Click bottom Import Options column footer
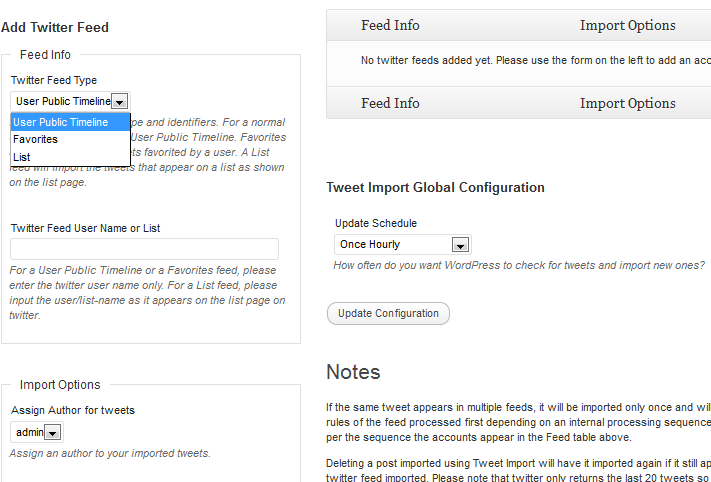Viewport: 711px width, 482px height. click(x=628, y=103)
